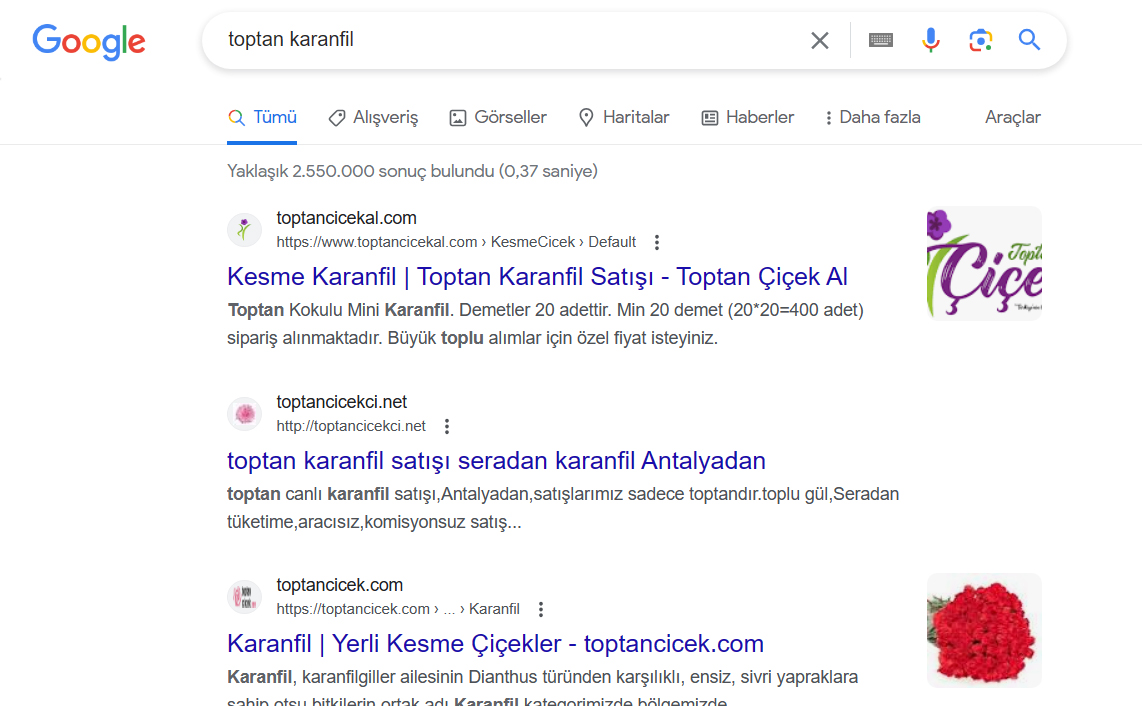1142x706 pixels.
Task: Click the toptancicek.com favicon
Action: 244,597
